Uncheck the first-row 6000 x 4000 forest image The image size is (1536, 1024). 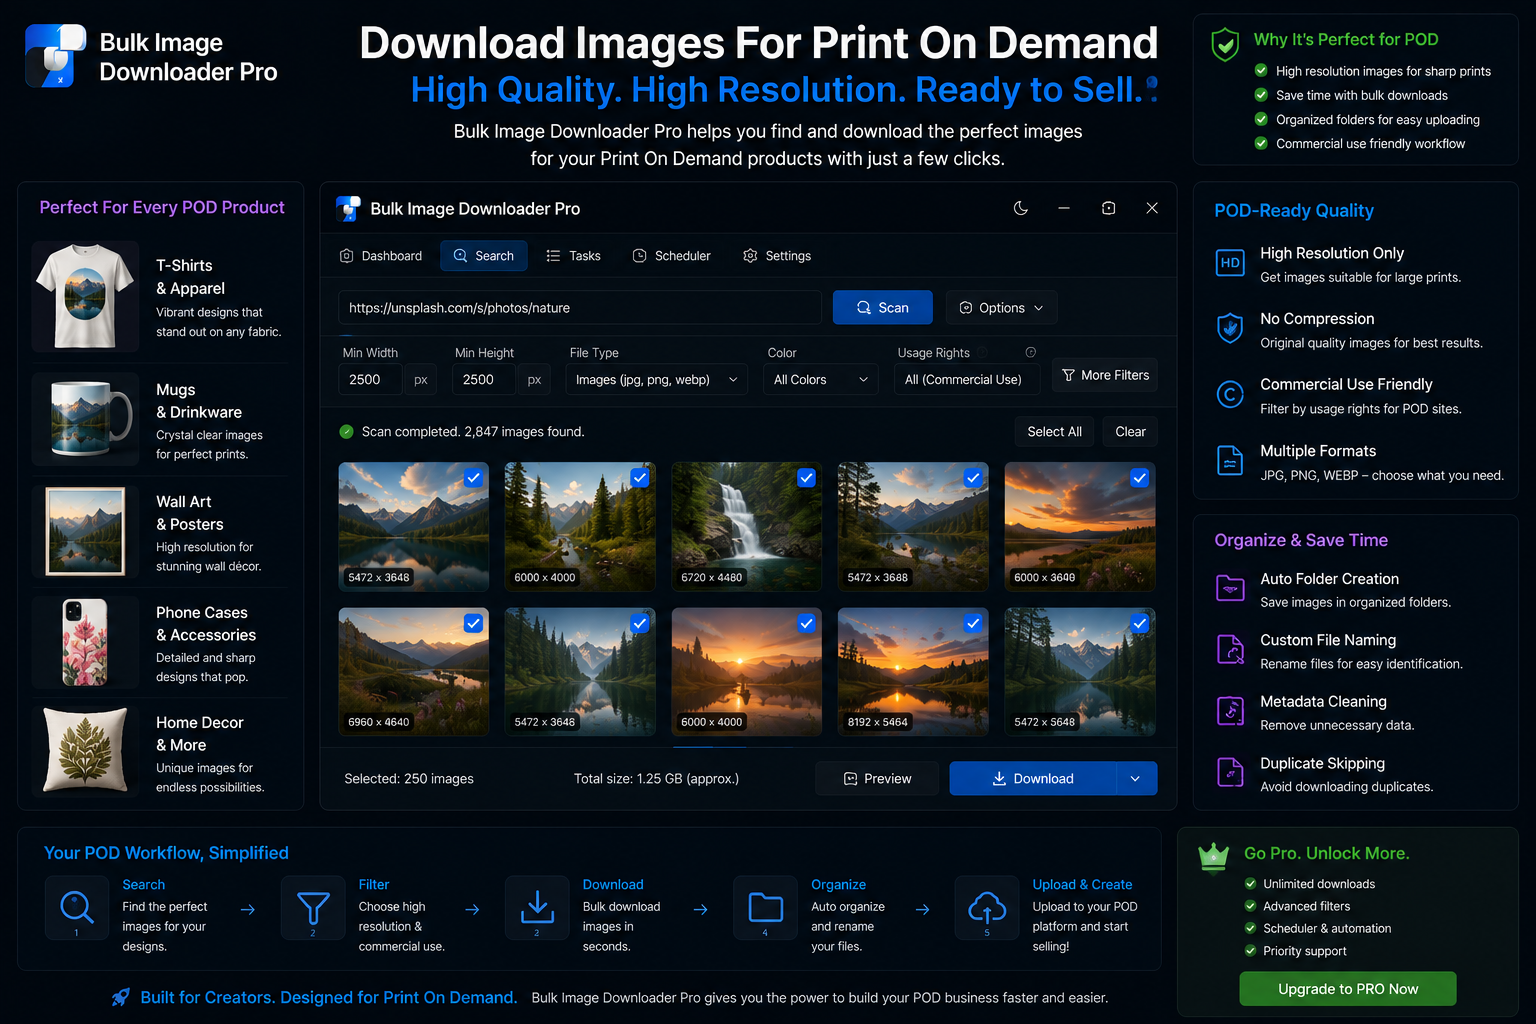pos(640,478)
